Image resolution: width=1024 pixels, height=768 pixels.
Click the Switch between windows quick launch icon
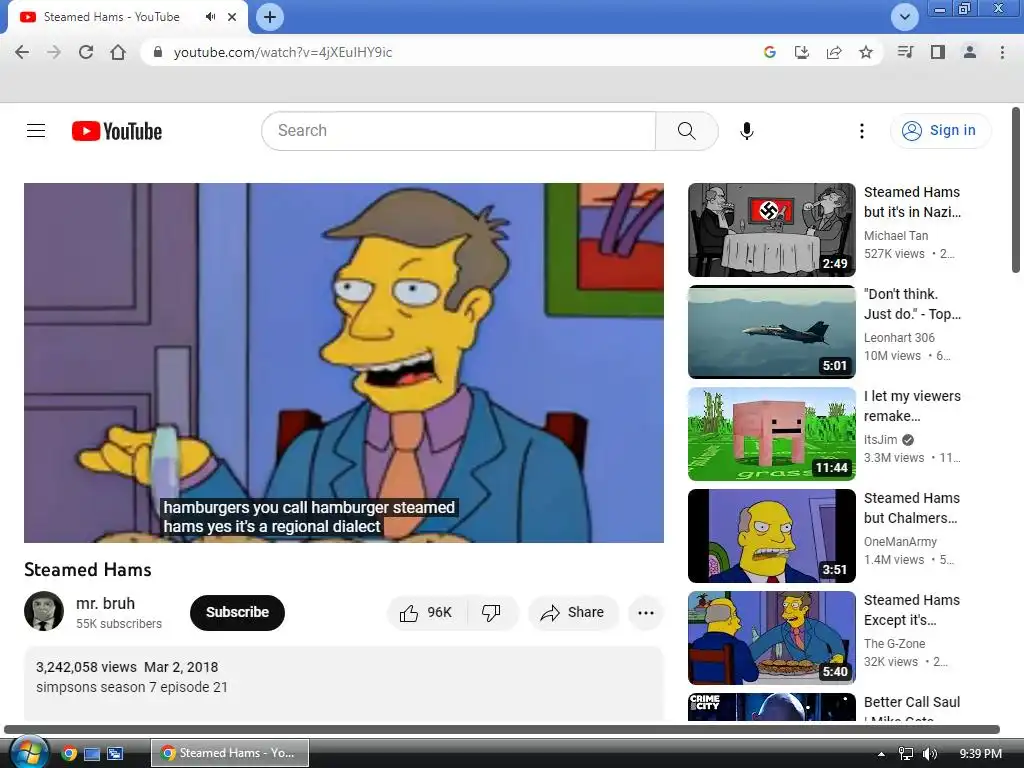116,754
